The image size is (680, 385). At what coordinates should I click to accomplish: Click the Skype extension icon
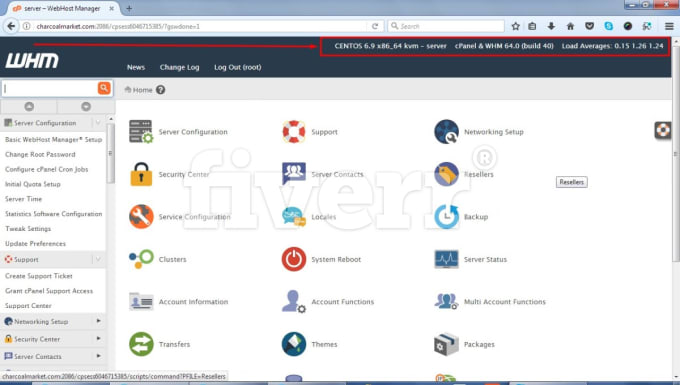click(608, 26)
